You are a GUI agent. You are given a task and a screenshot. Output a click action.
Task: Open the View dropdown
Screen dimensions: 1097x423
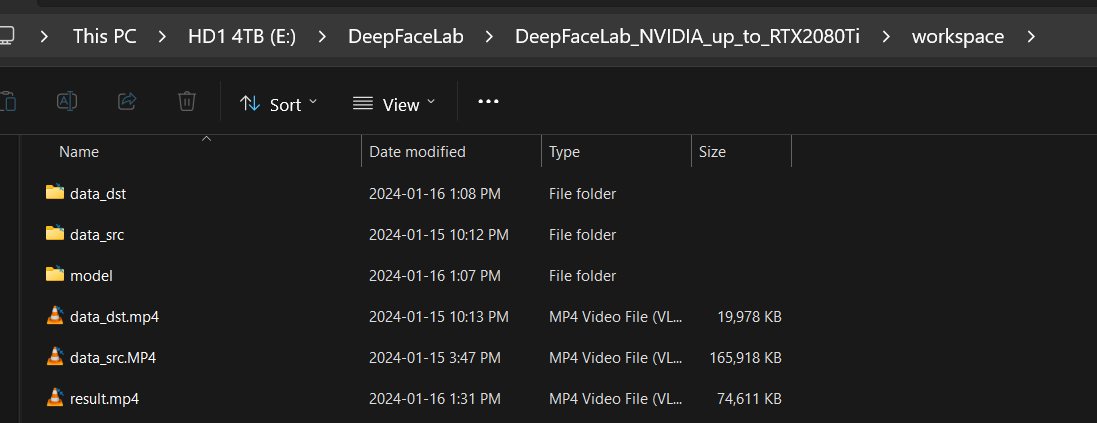click(x=393, y=104)
